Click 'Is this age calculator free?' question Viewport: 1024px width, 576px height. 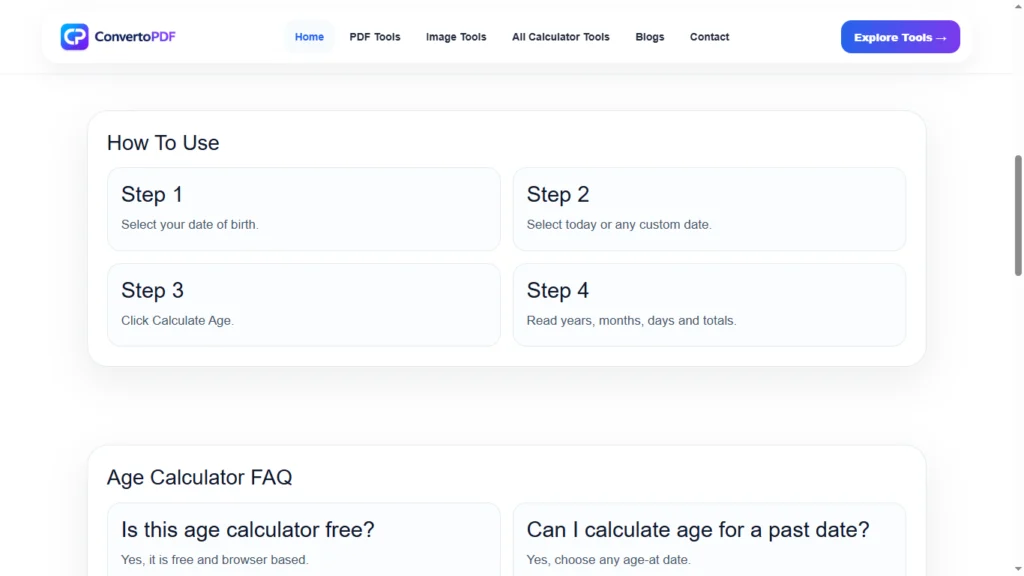(248, 530)
